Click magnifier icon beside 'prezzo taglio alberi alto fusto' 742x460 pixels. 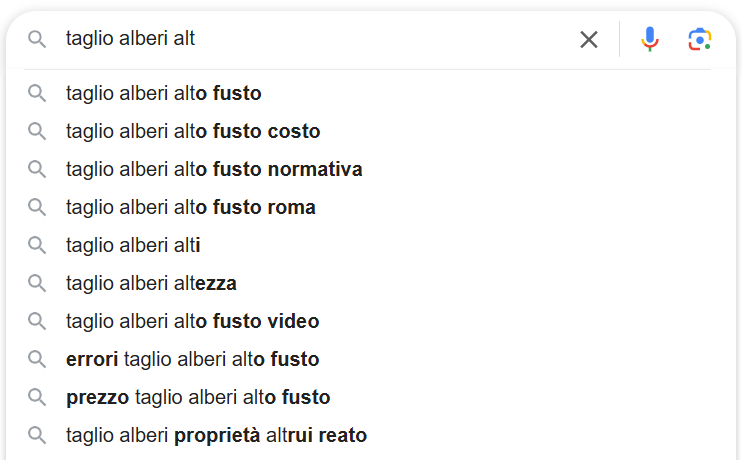click(x=37, y=398)
